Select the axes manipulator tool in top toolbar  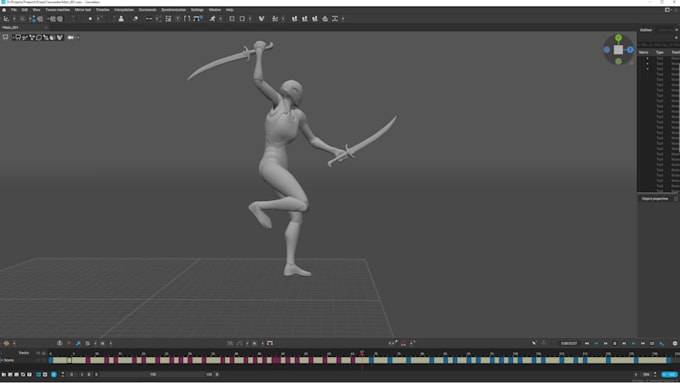click(6, 19)
